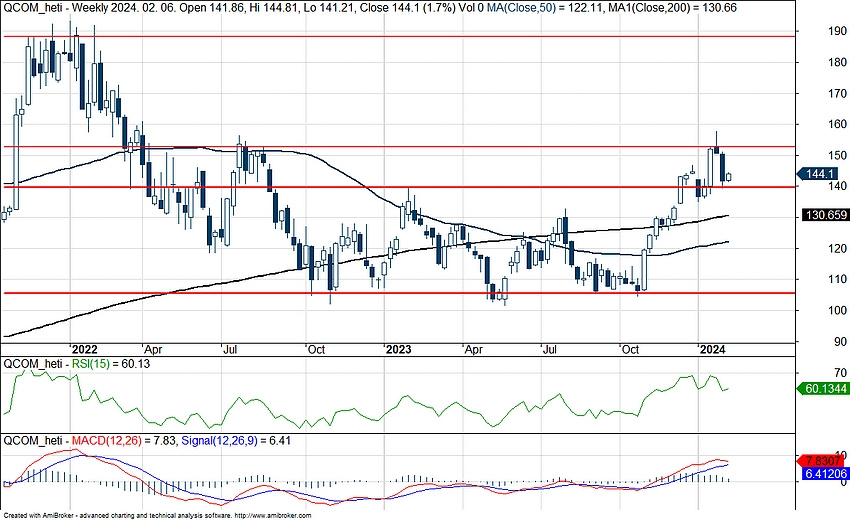
Task: Click the 120 price axis label
Action: [836, 248]
